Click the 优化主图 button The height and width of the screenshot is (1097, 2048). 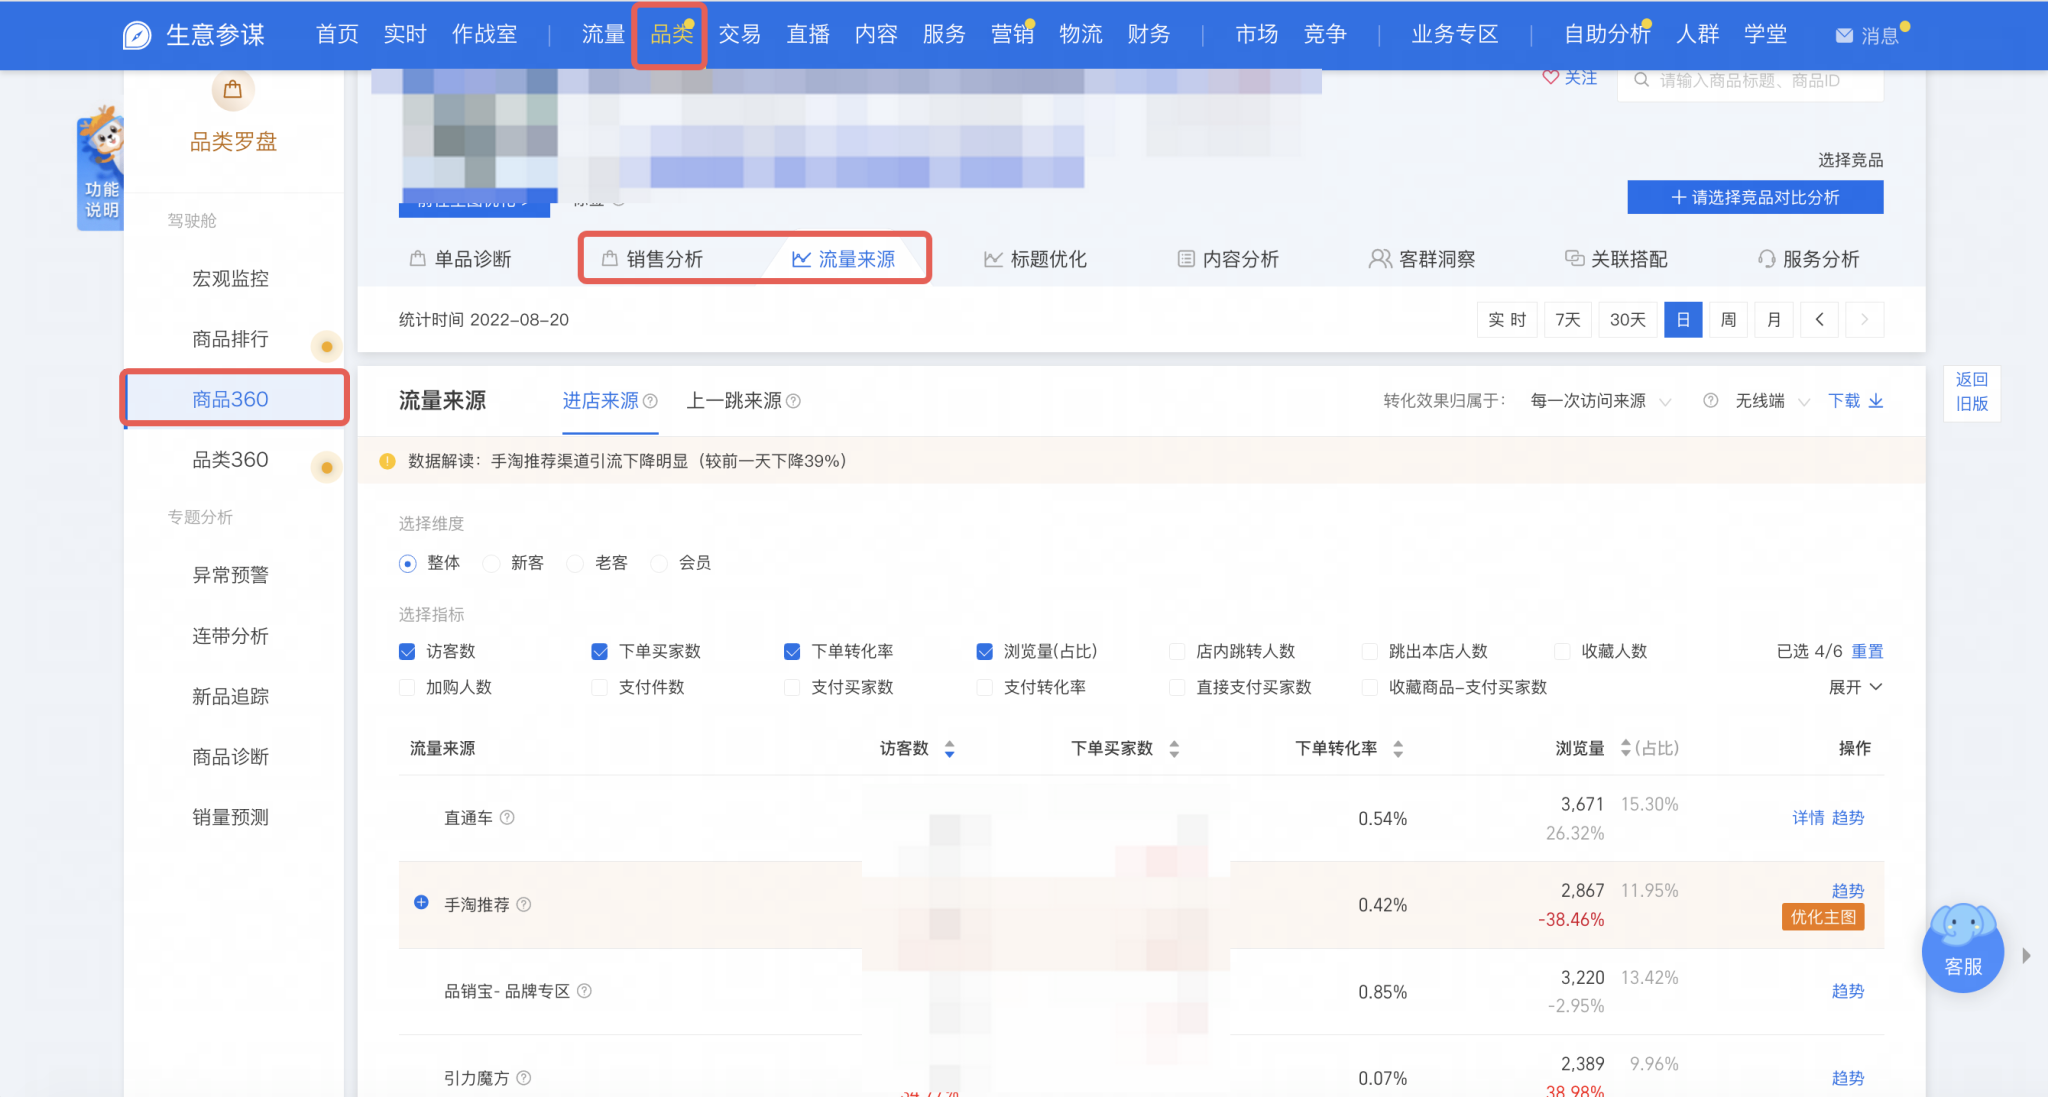(x=1822, y=918)
